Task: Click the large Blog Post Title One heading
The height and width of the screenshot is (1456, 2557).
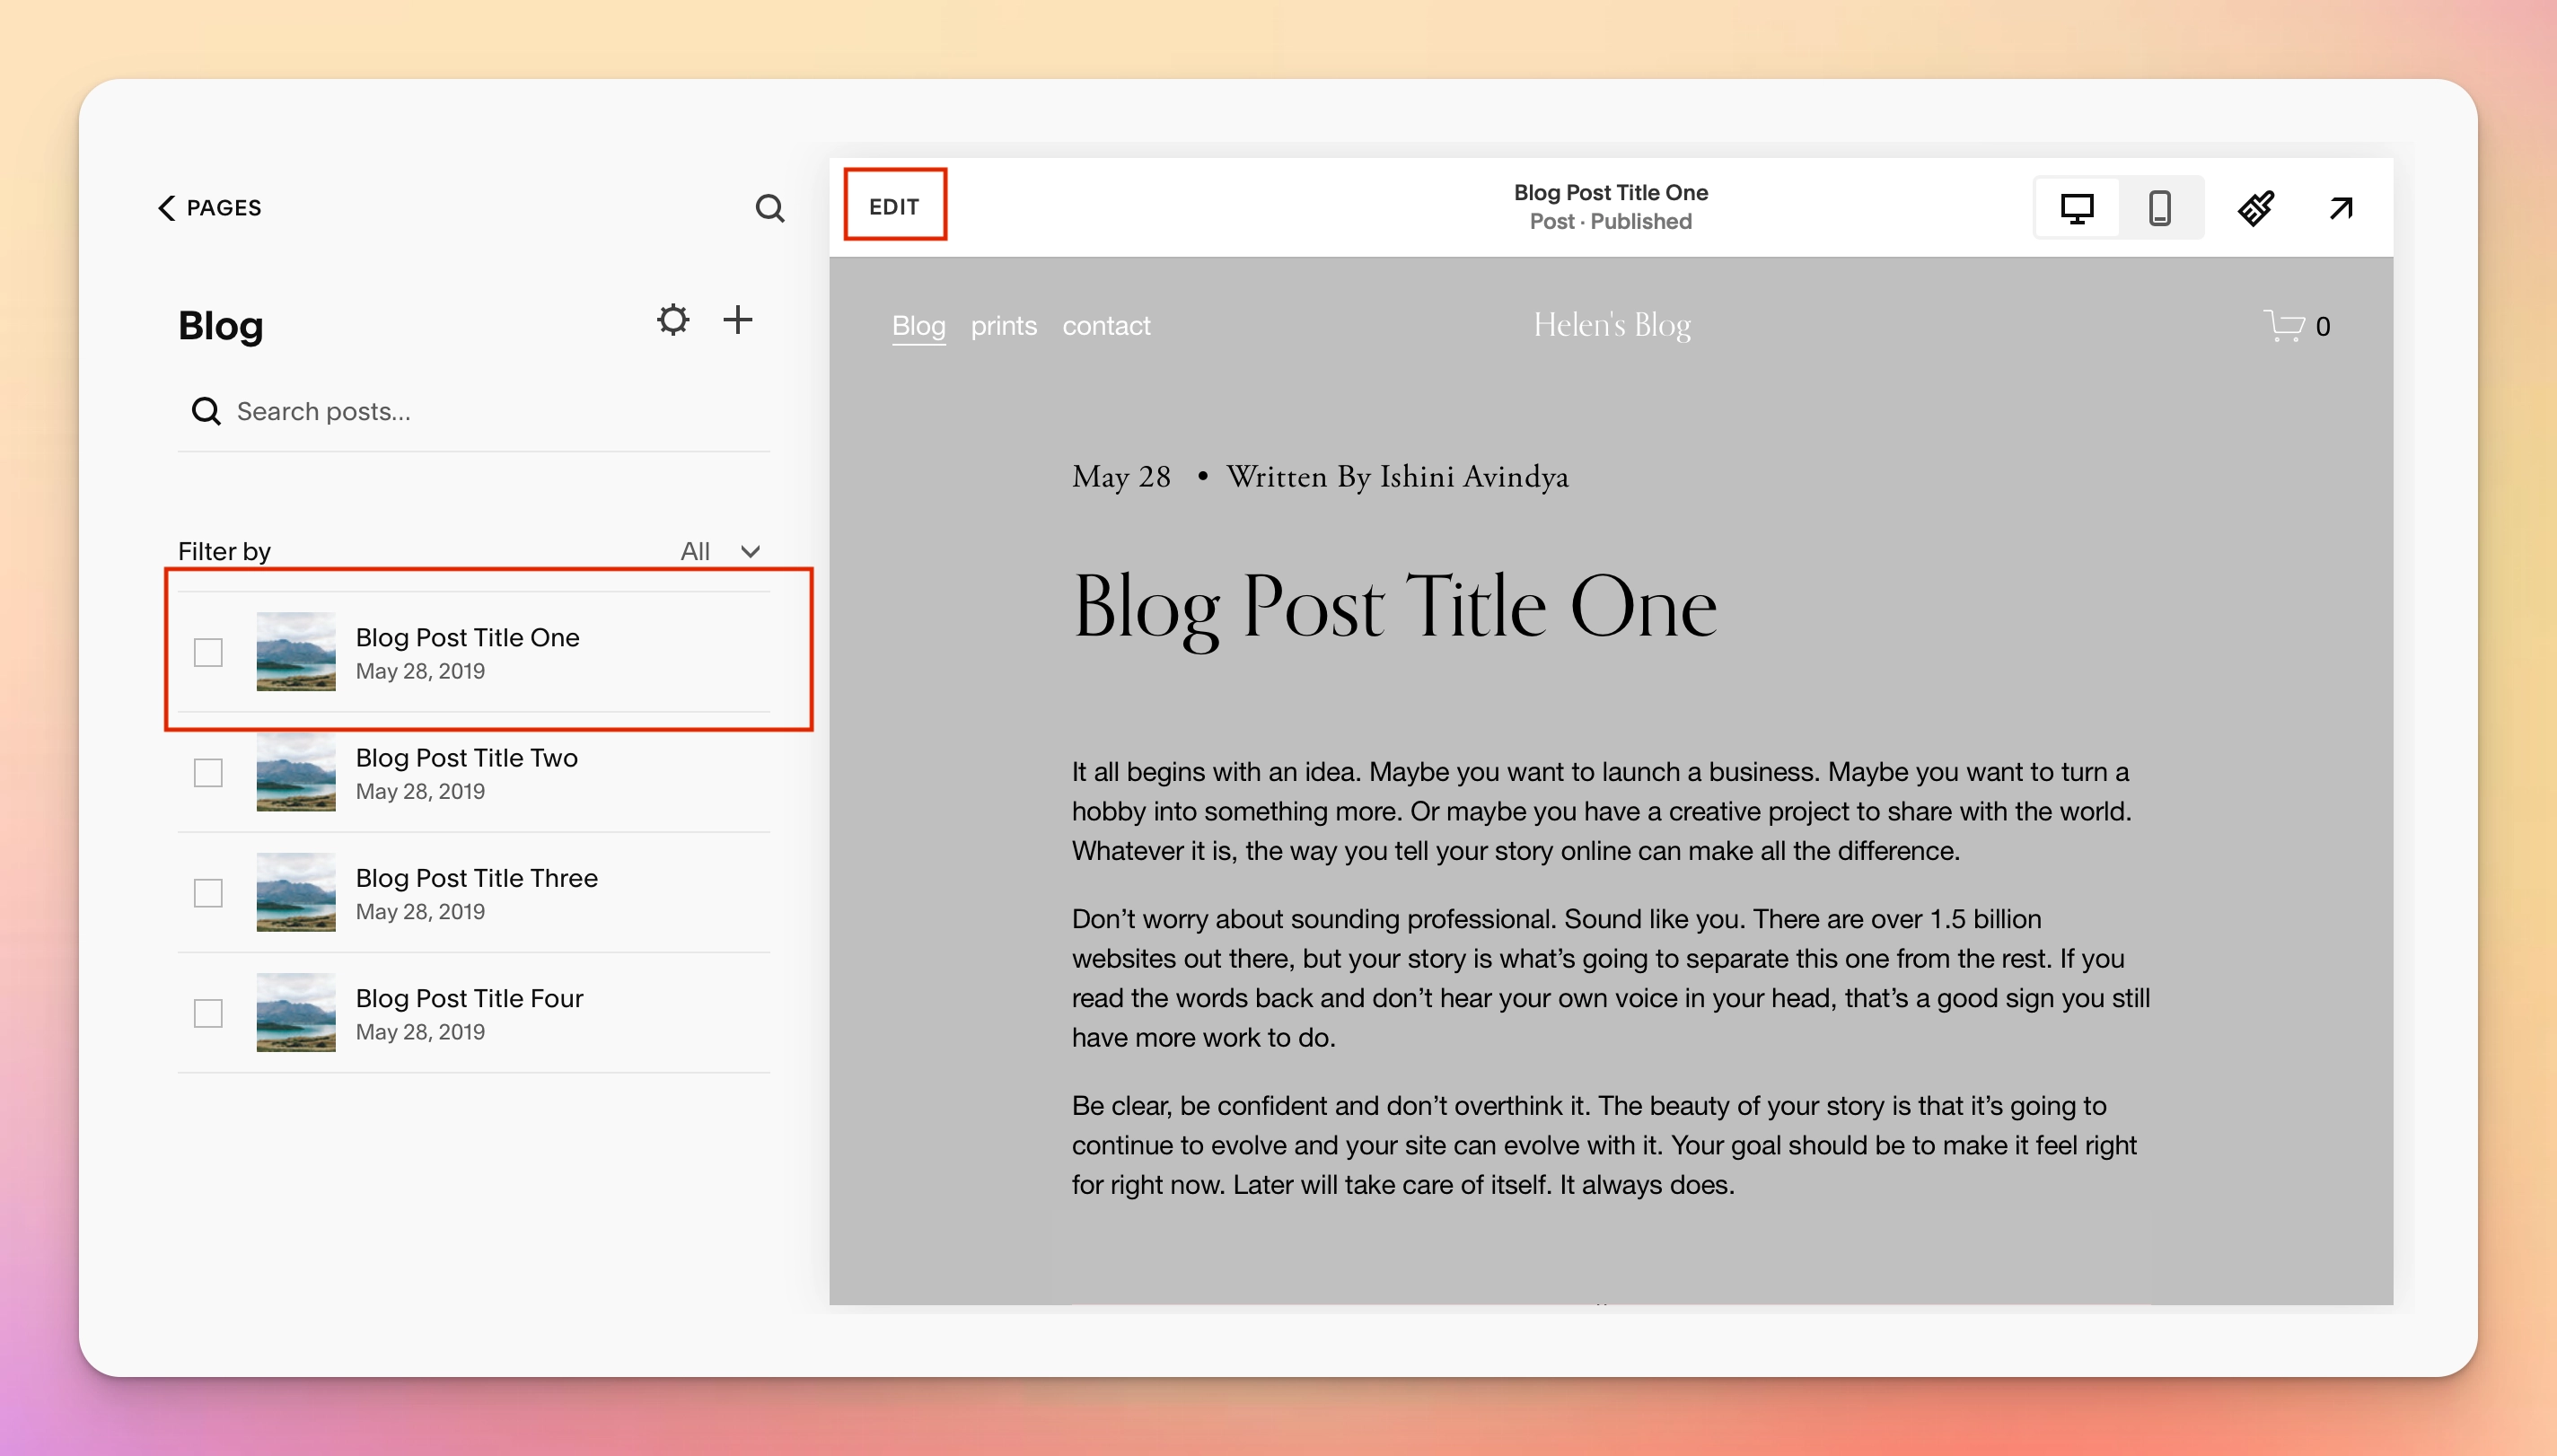Action: (x=1395, y=607)
